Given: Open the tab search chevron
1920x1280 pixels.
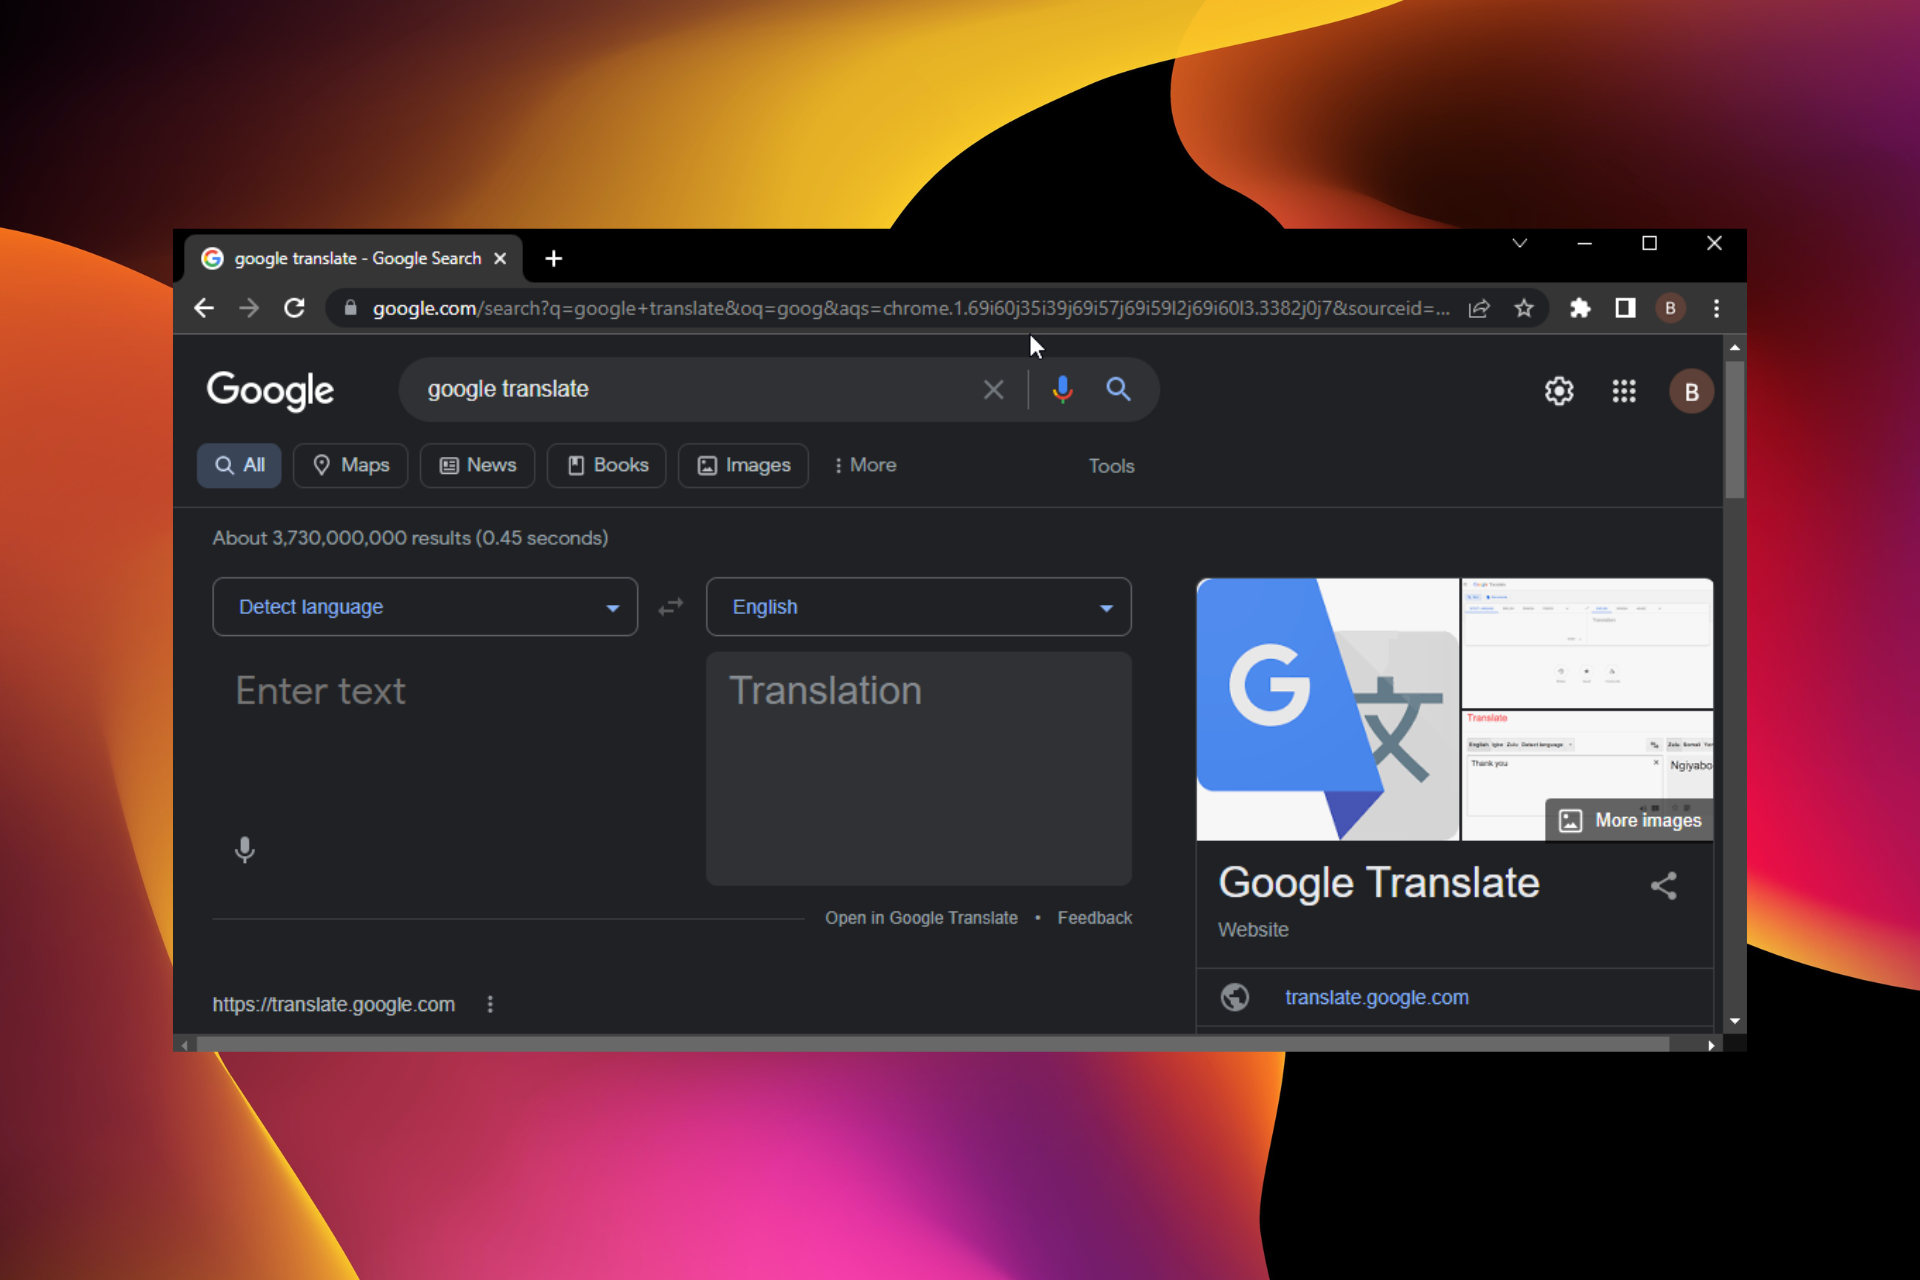Looking at the screenshot, I should [x=1519, y=243].
